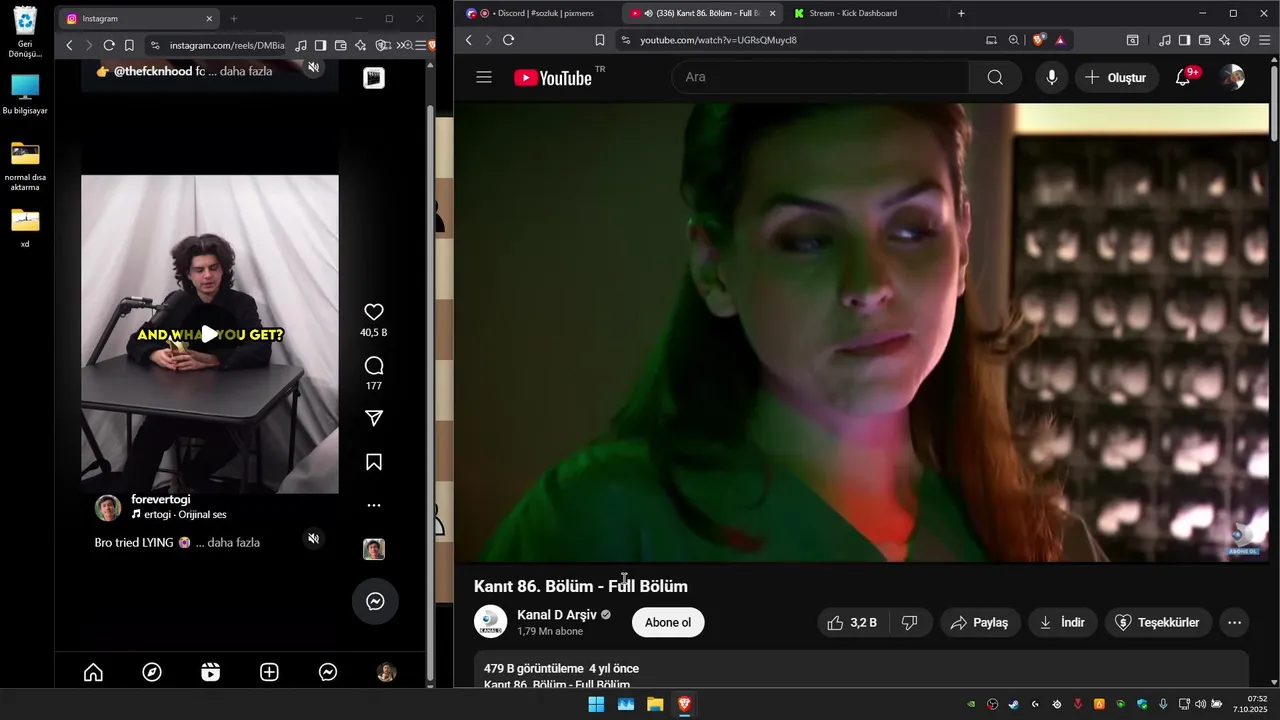Like the video showing 3,2 B
Image resolution: width=1280 pixels, height=720 pixels.
852,622
